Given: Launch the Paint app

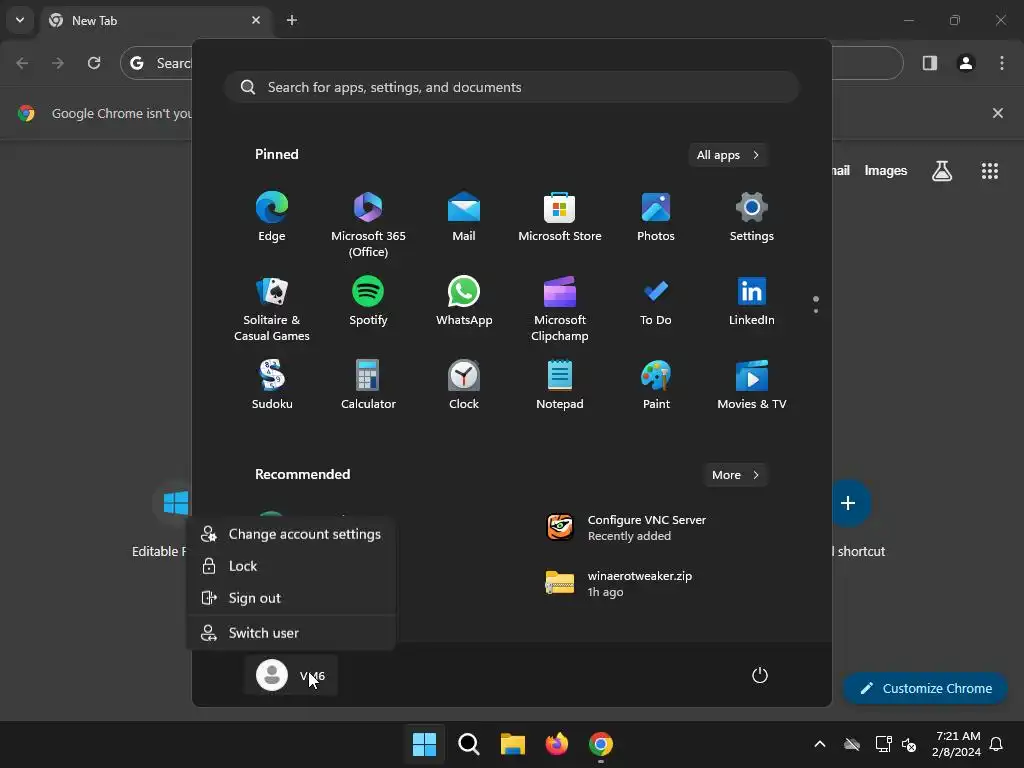Looking at the screenshot, I should (x=656, y=385).
